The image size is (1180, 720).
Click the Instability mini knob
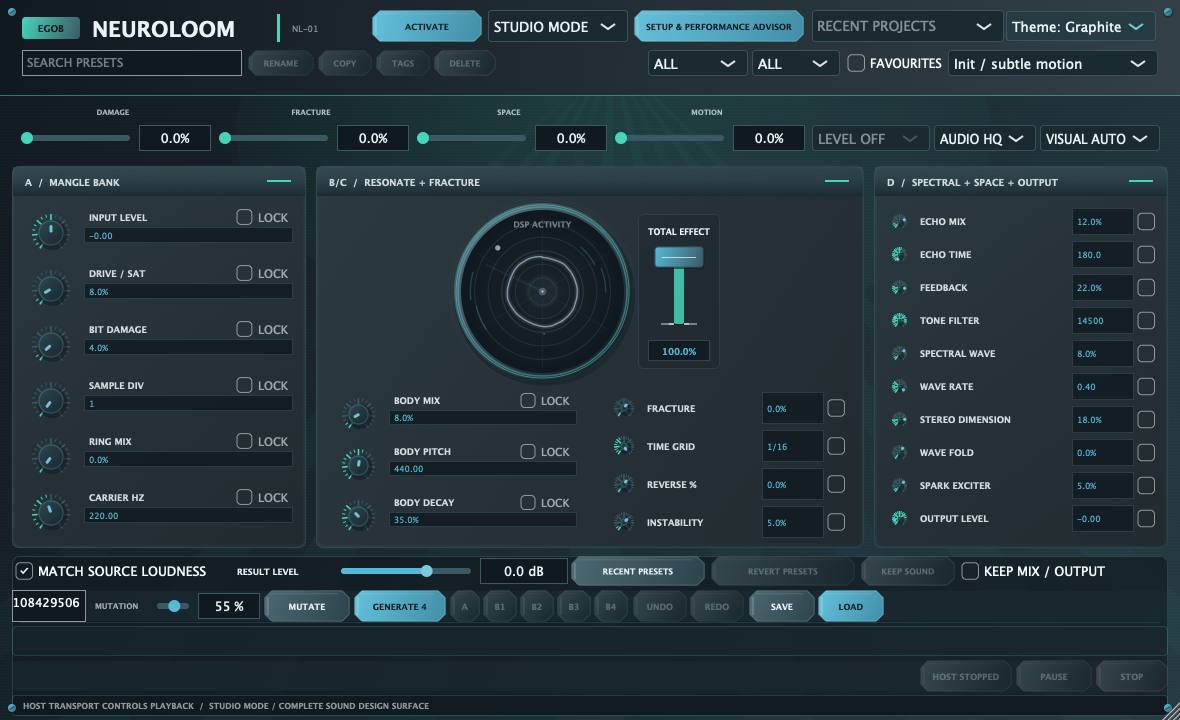(624, 521)
